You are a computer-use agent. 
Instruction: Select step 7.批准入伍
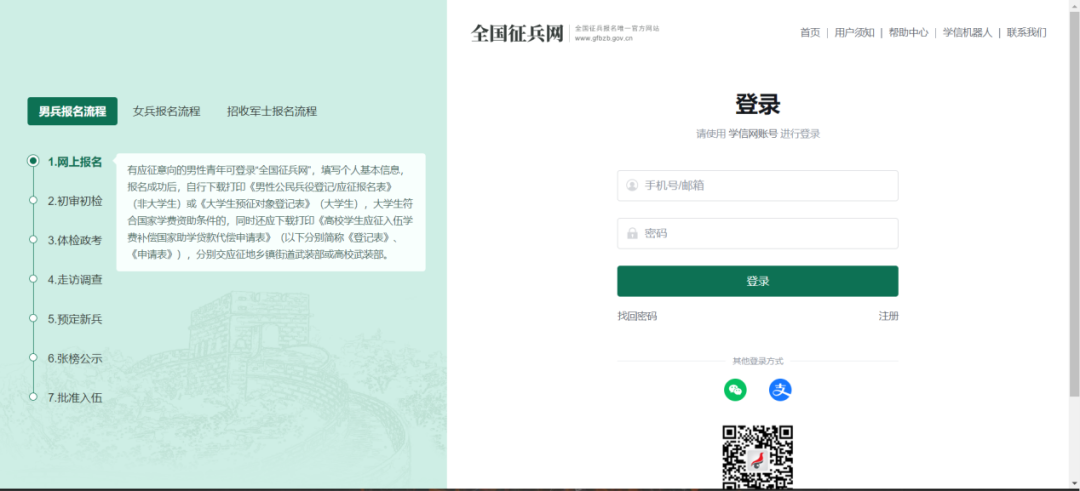tap(74, 397)
